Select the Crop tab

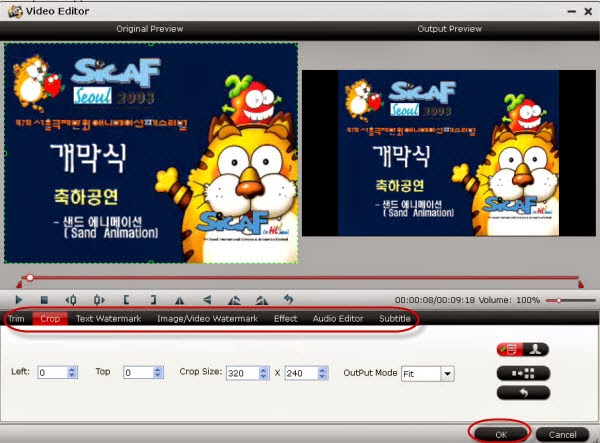(50, 319)
